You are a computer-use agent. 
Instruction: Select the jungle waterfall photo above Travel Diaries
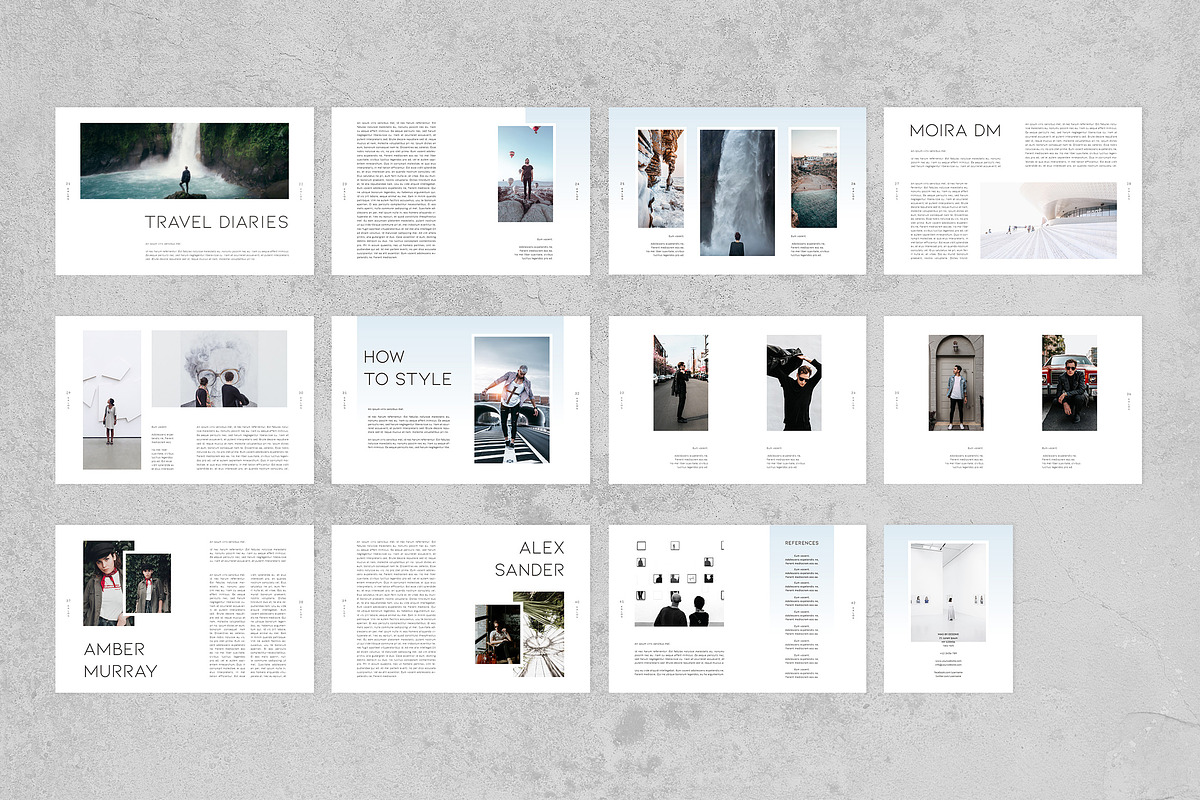click(184, 160)
